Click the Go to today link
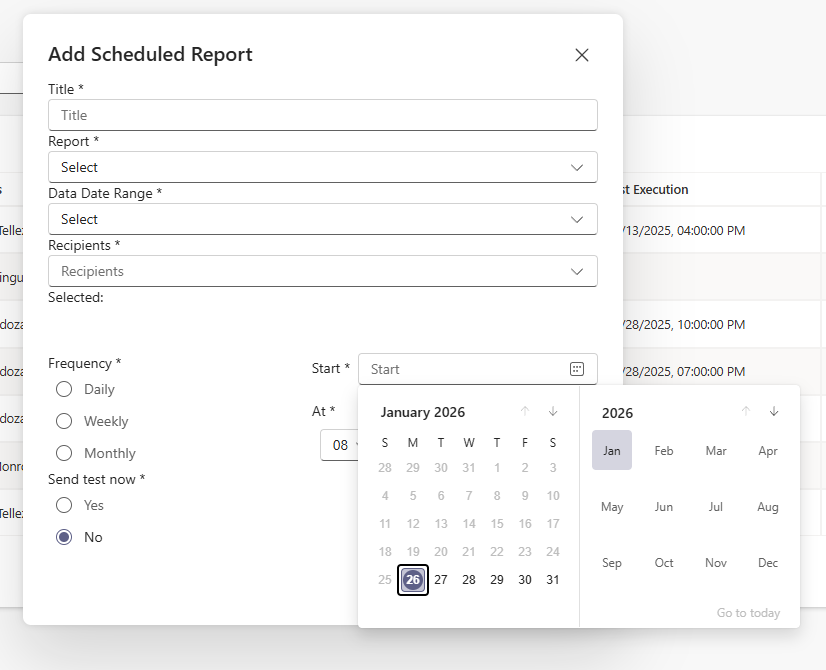Screen dimensions: 826x670 [x=748, y=613]
